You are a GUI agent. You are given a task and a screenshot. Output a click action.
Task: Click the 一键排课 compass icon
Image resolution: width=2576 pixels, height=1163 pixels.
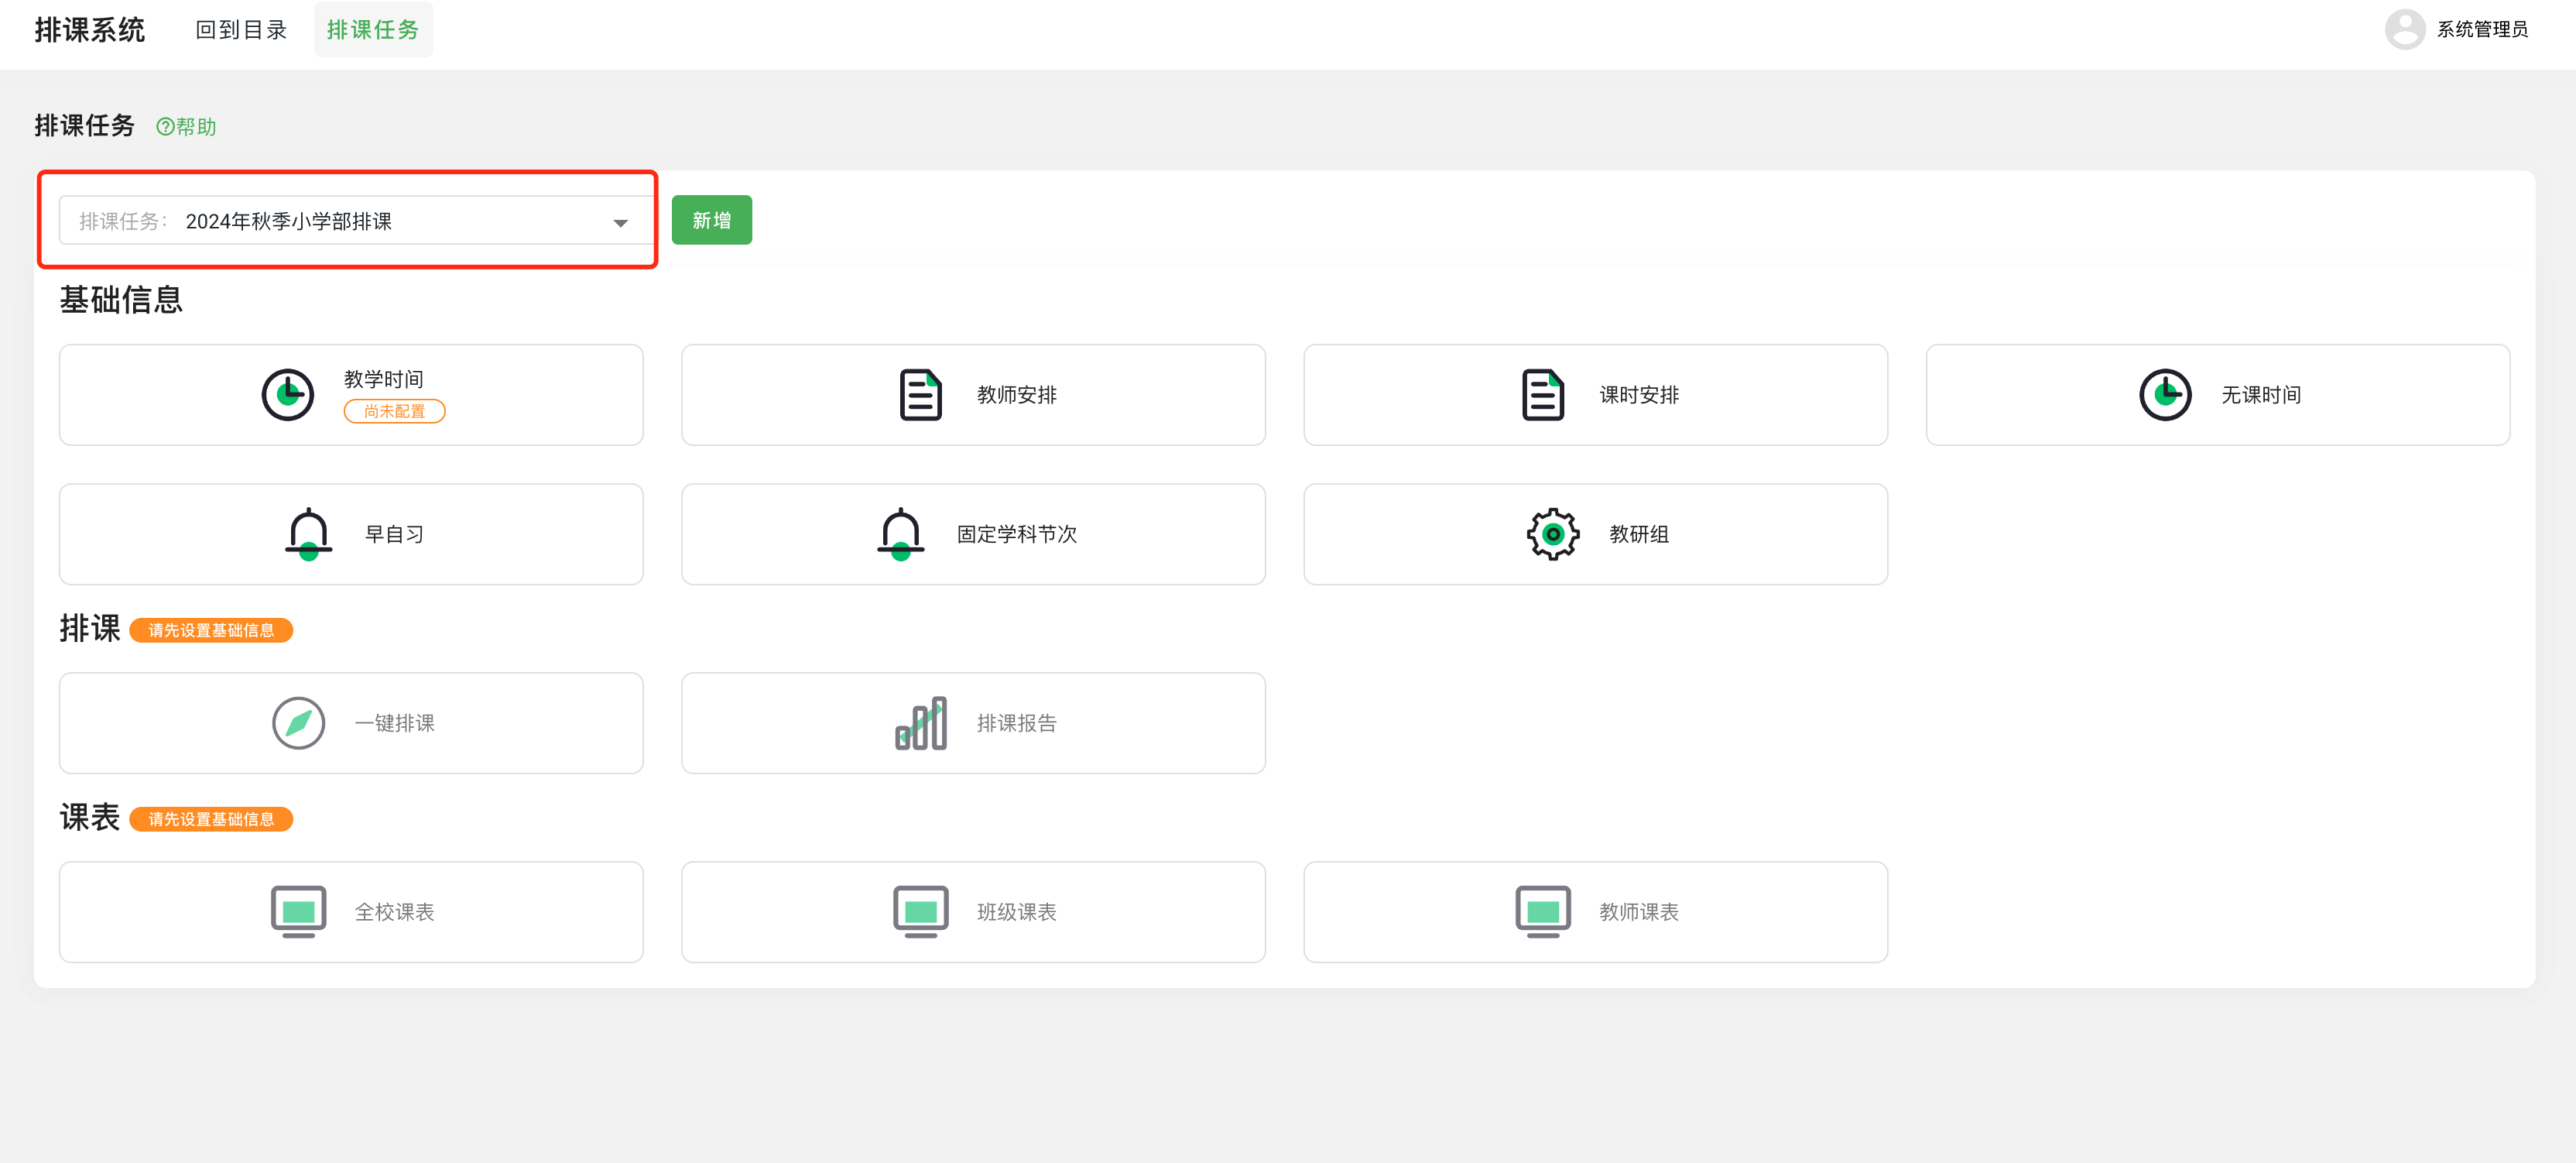click(298, 723)
